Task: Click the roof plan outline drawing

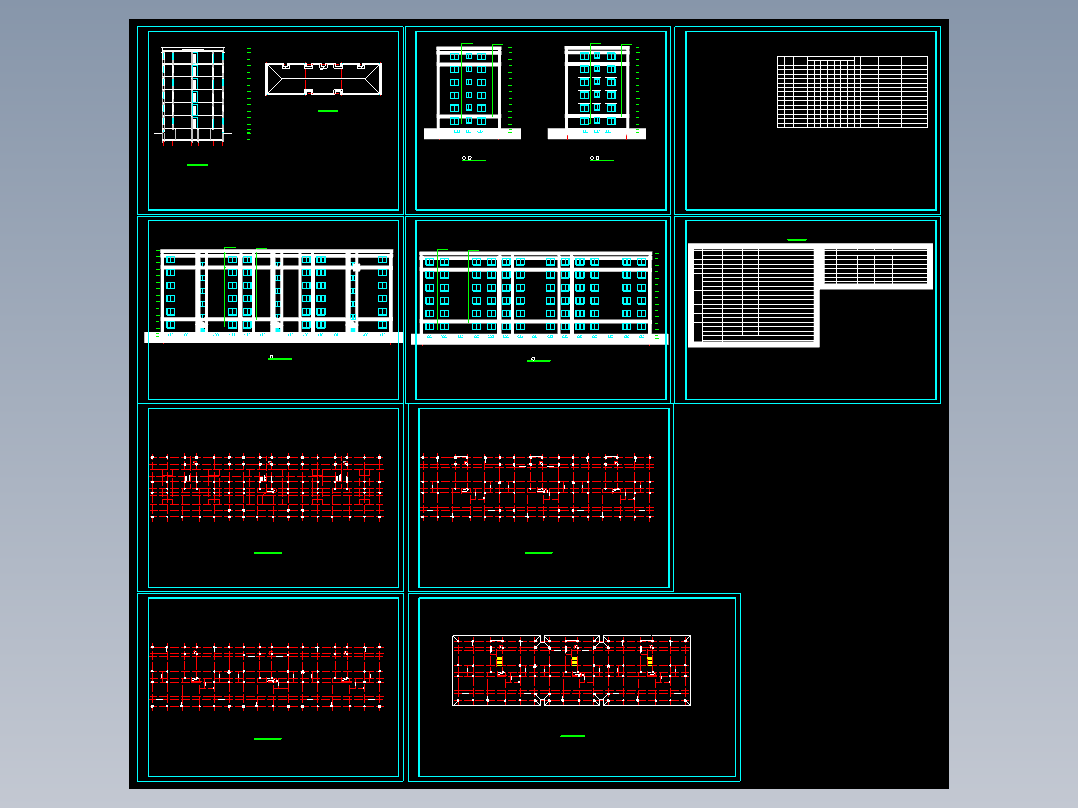Action: point(323,79)
